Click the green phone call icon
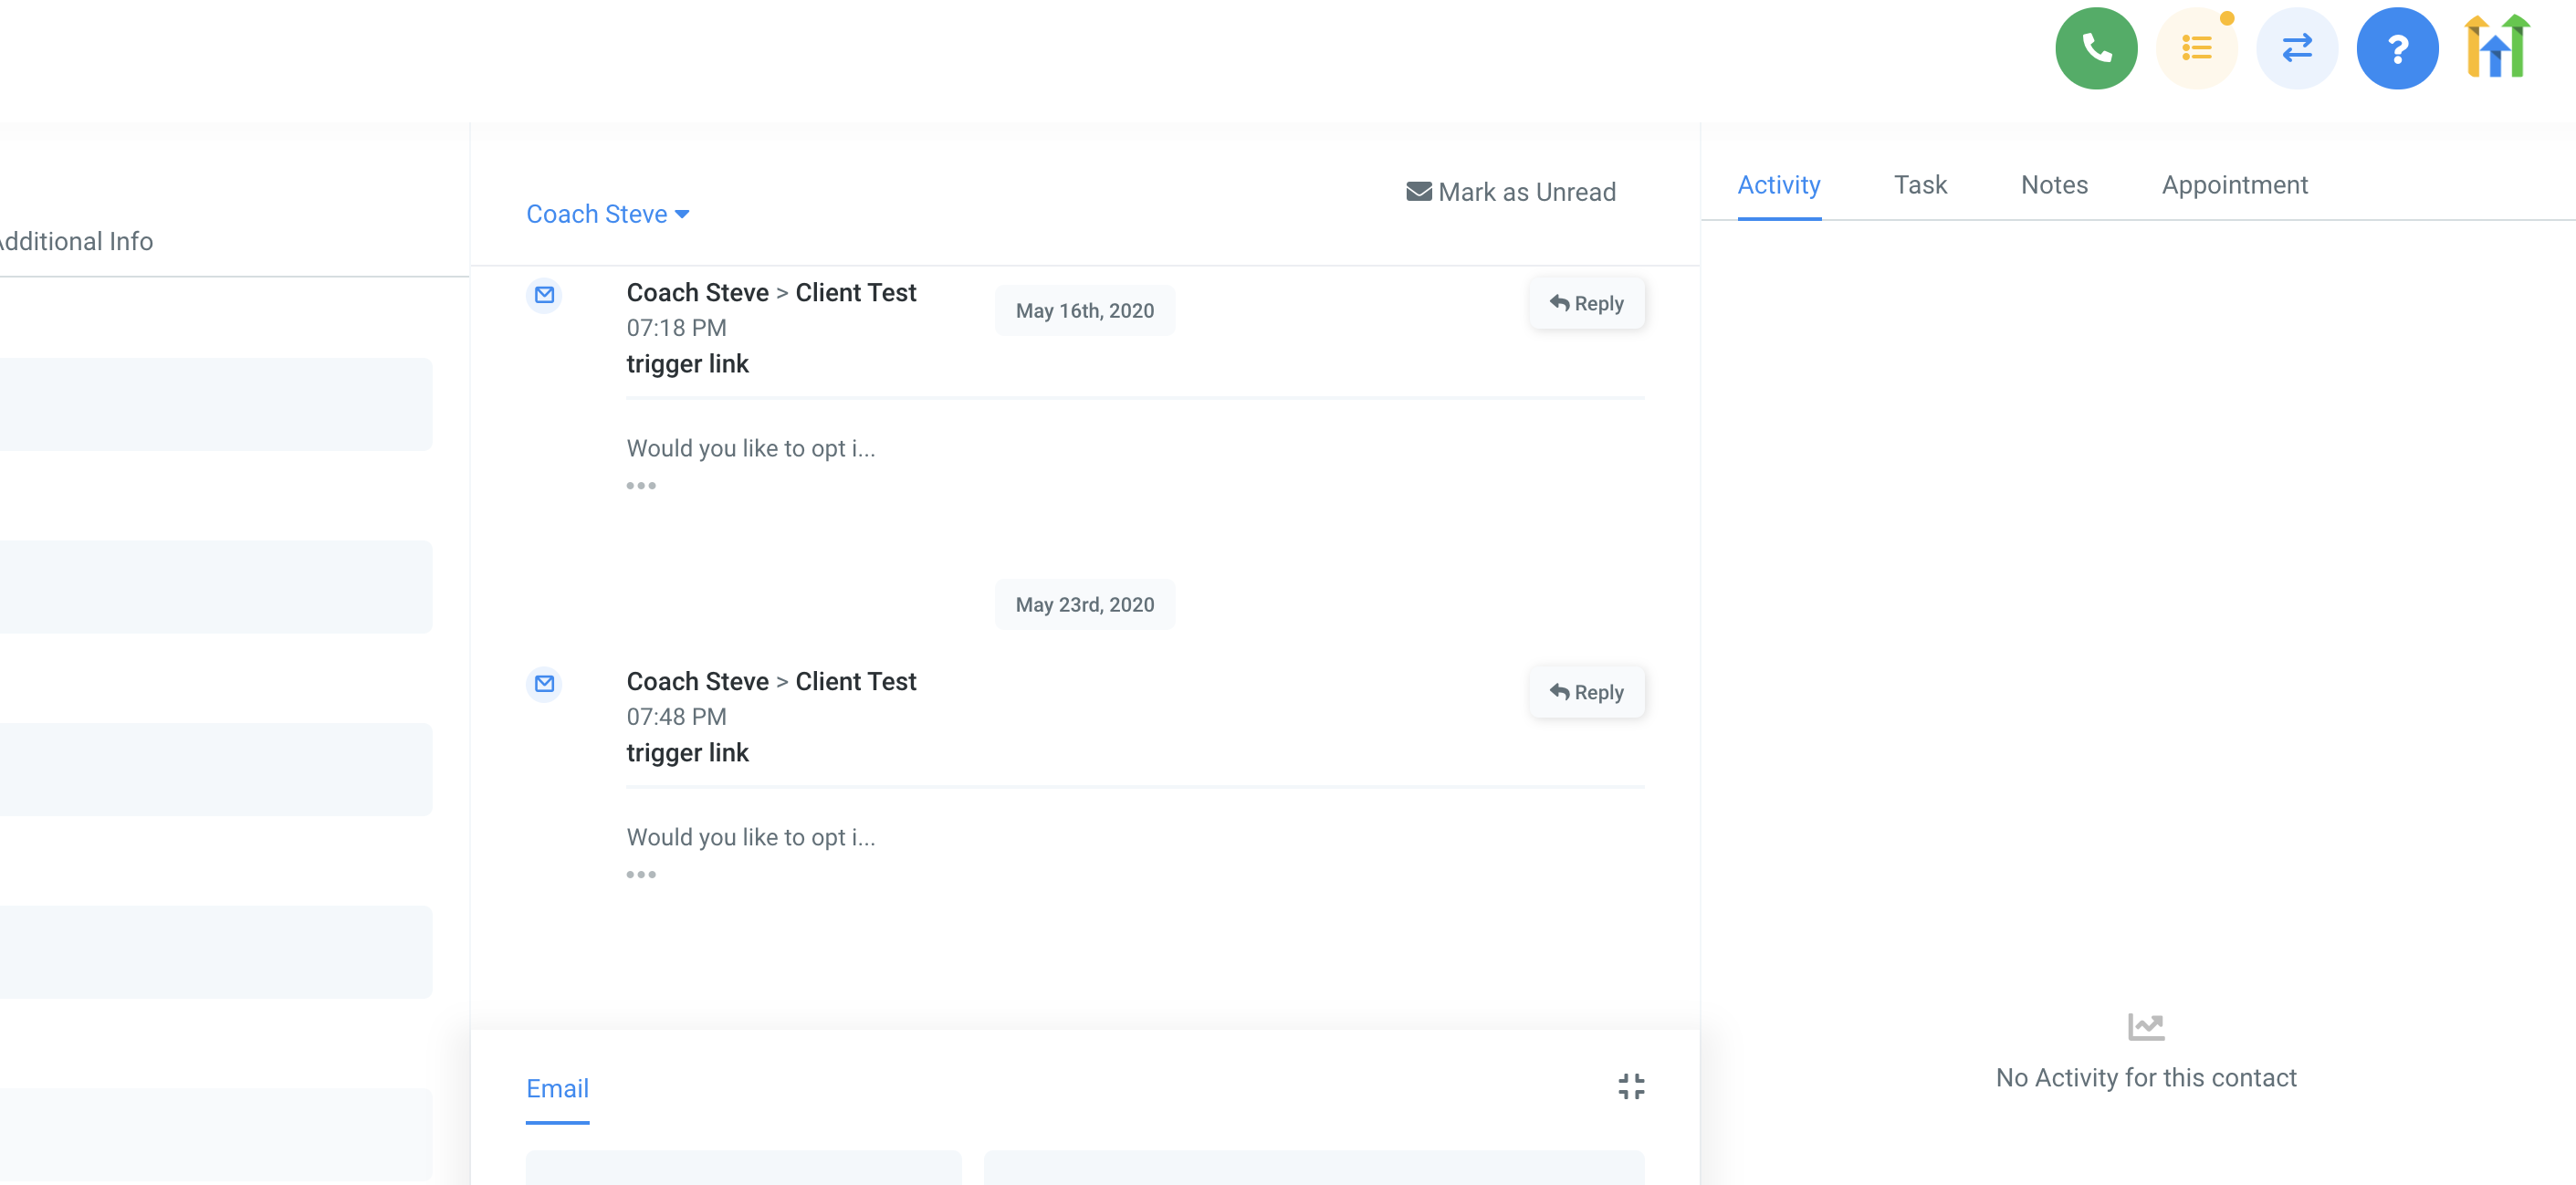 tap(2095, 48)
